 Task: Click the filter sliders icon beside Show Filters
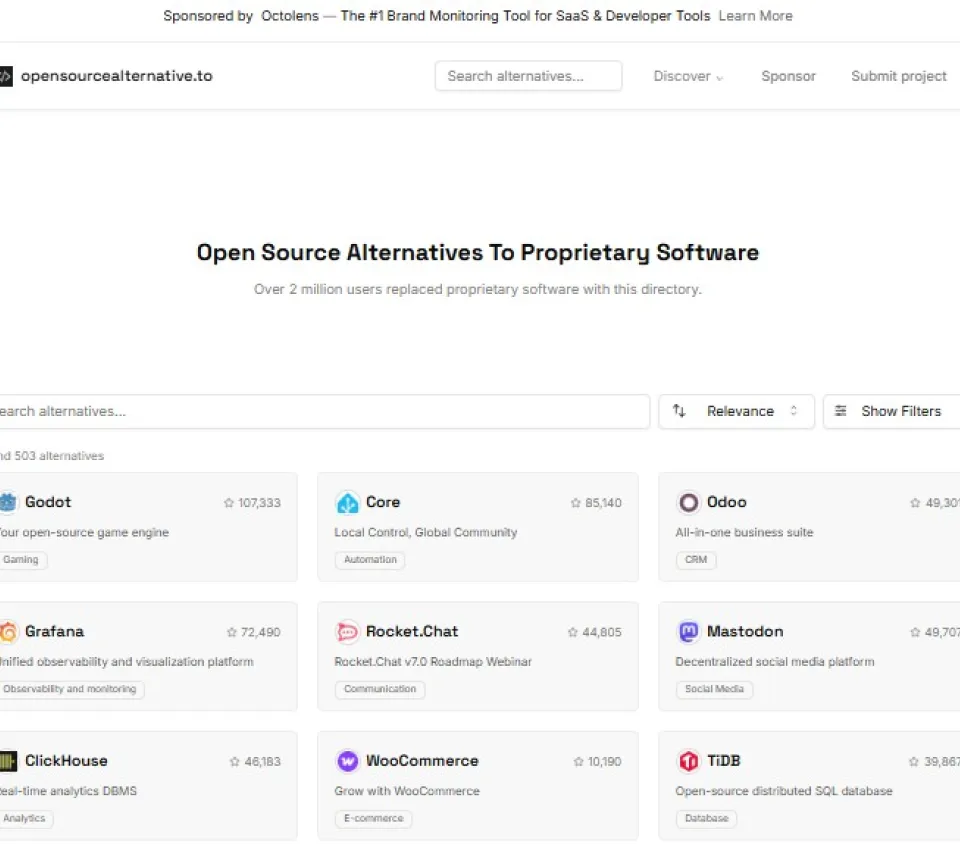pos(841,411)
